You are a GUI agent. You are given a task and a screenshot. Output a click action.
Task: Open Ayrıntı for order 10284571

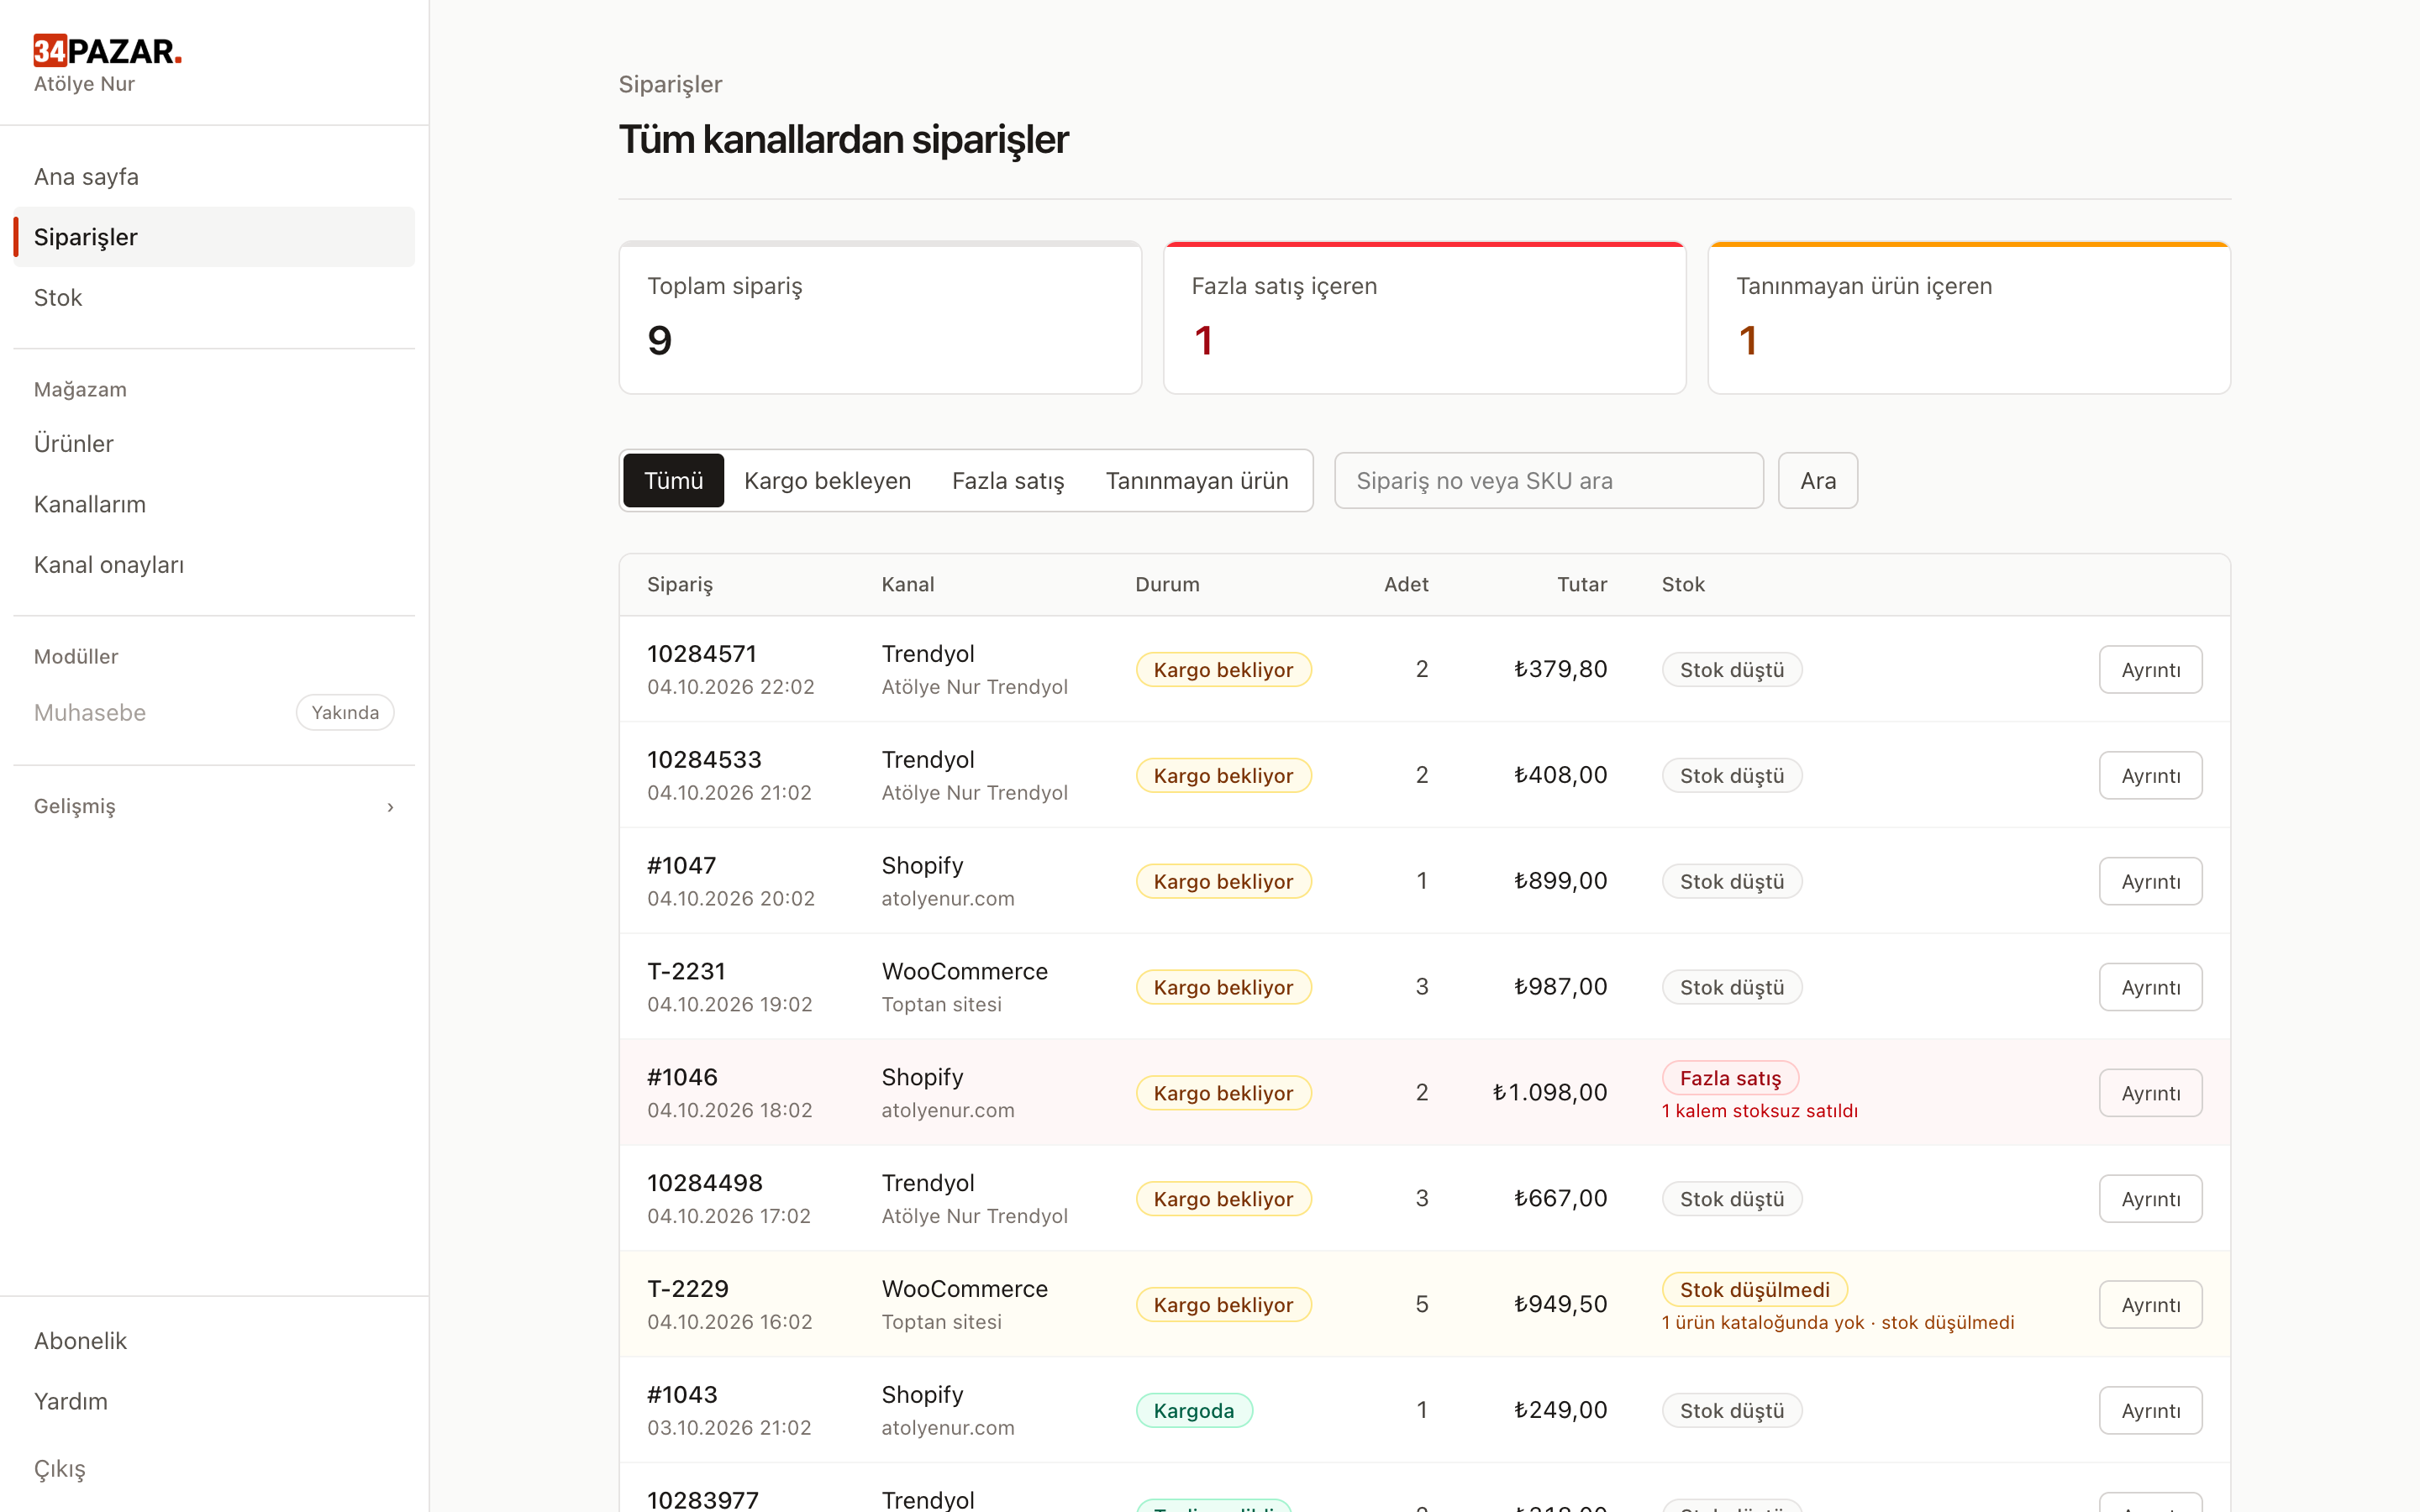pos(2151,670)
